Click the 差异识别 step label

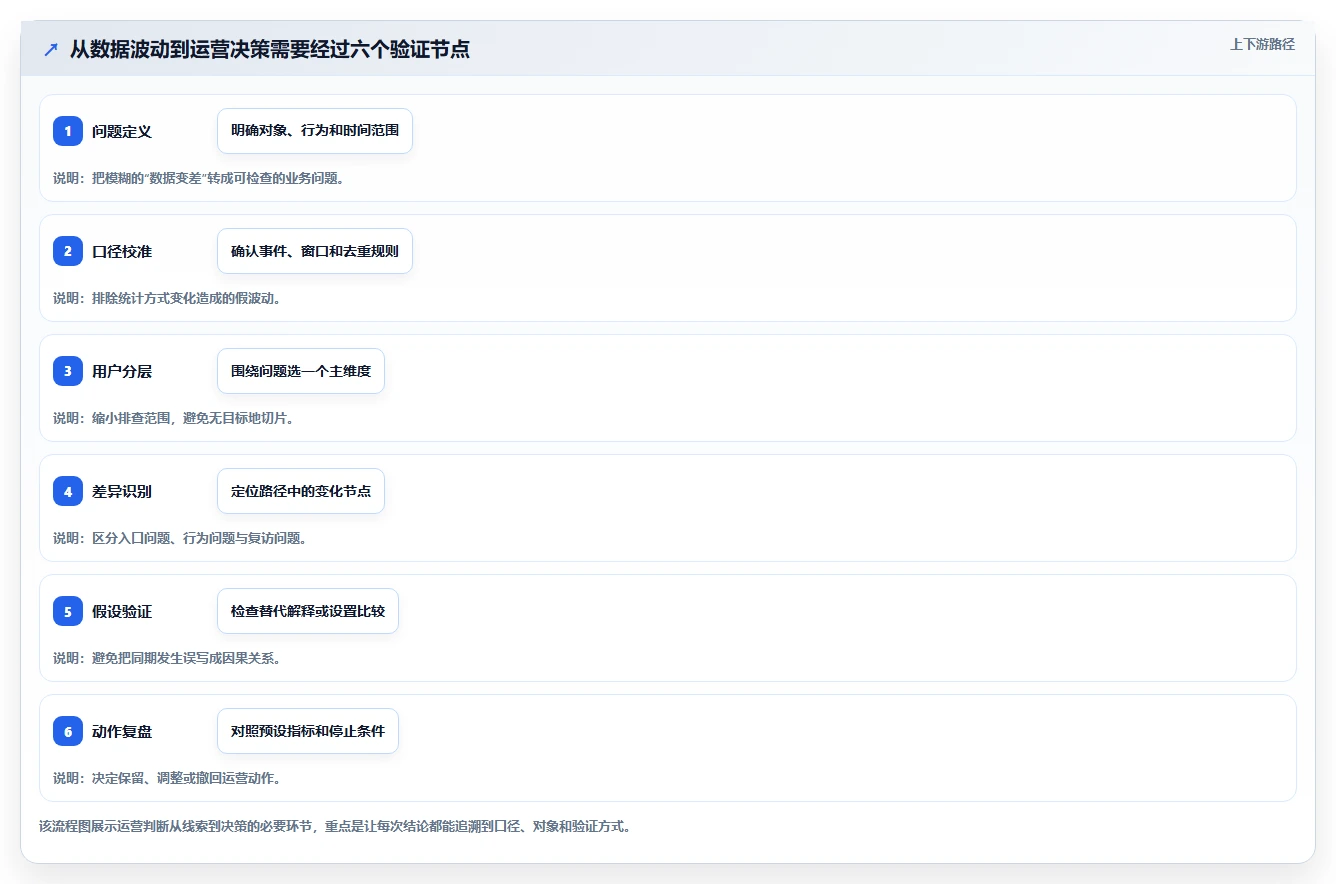pos(122,491)
